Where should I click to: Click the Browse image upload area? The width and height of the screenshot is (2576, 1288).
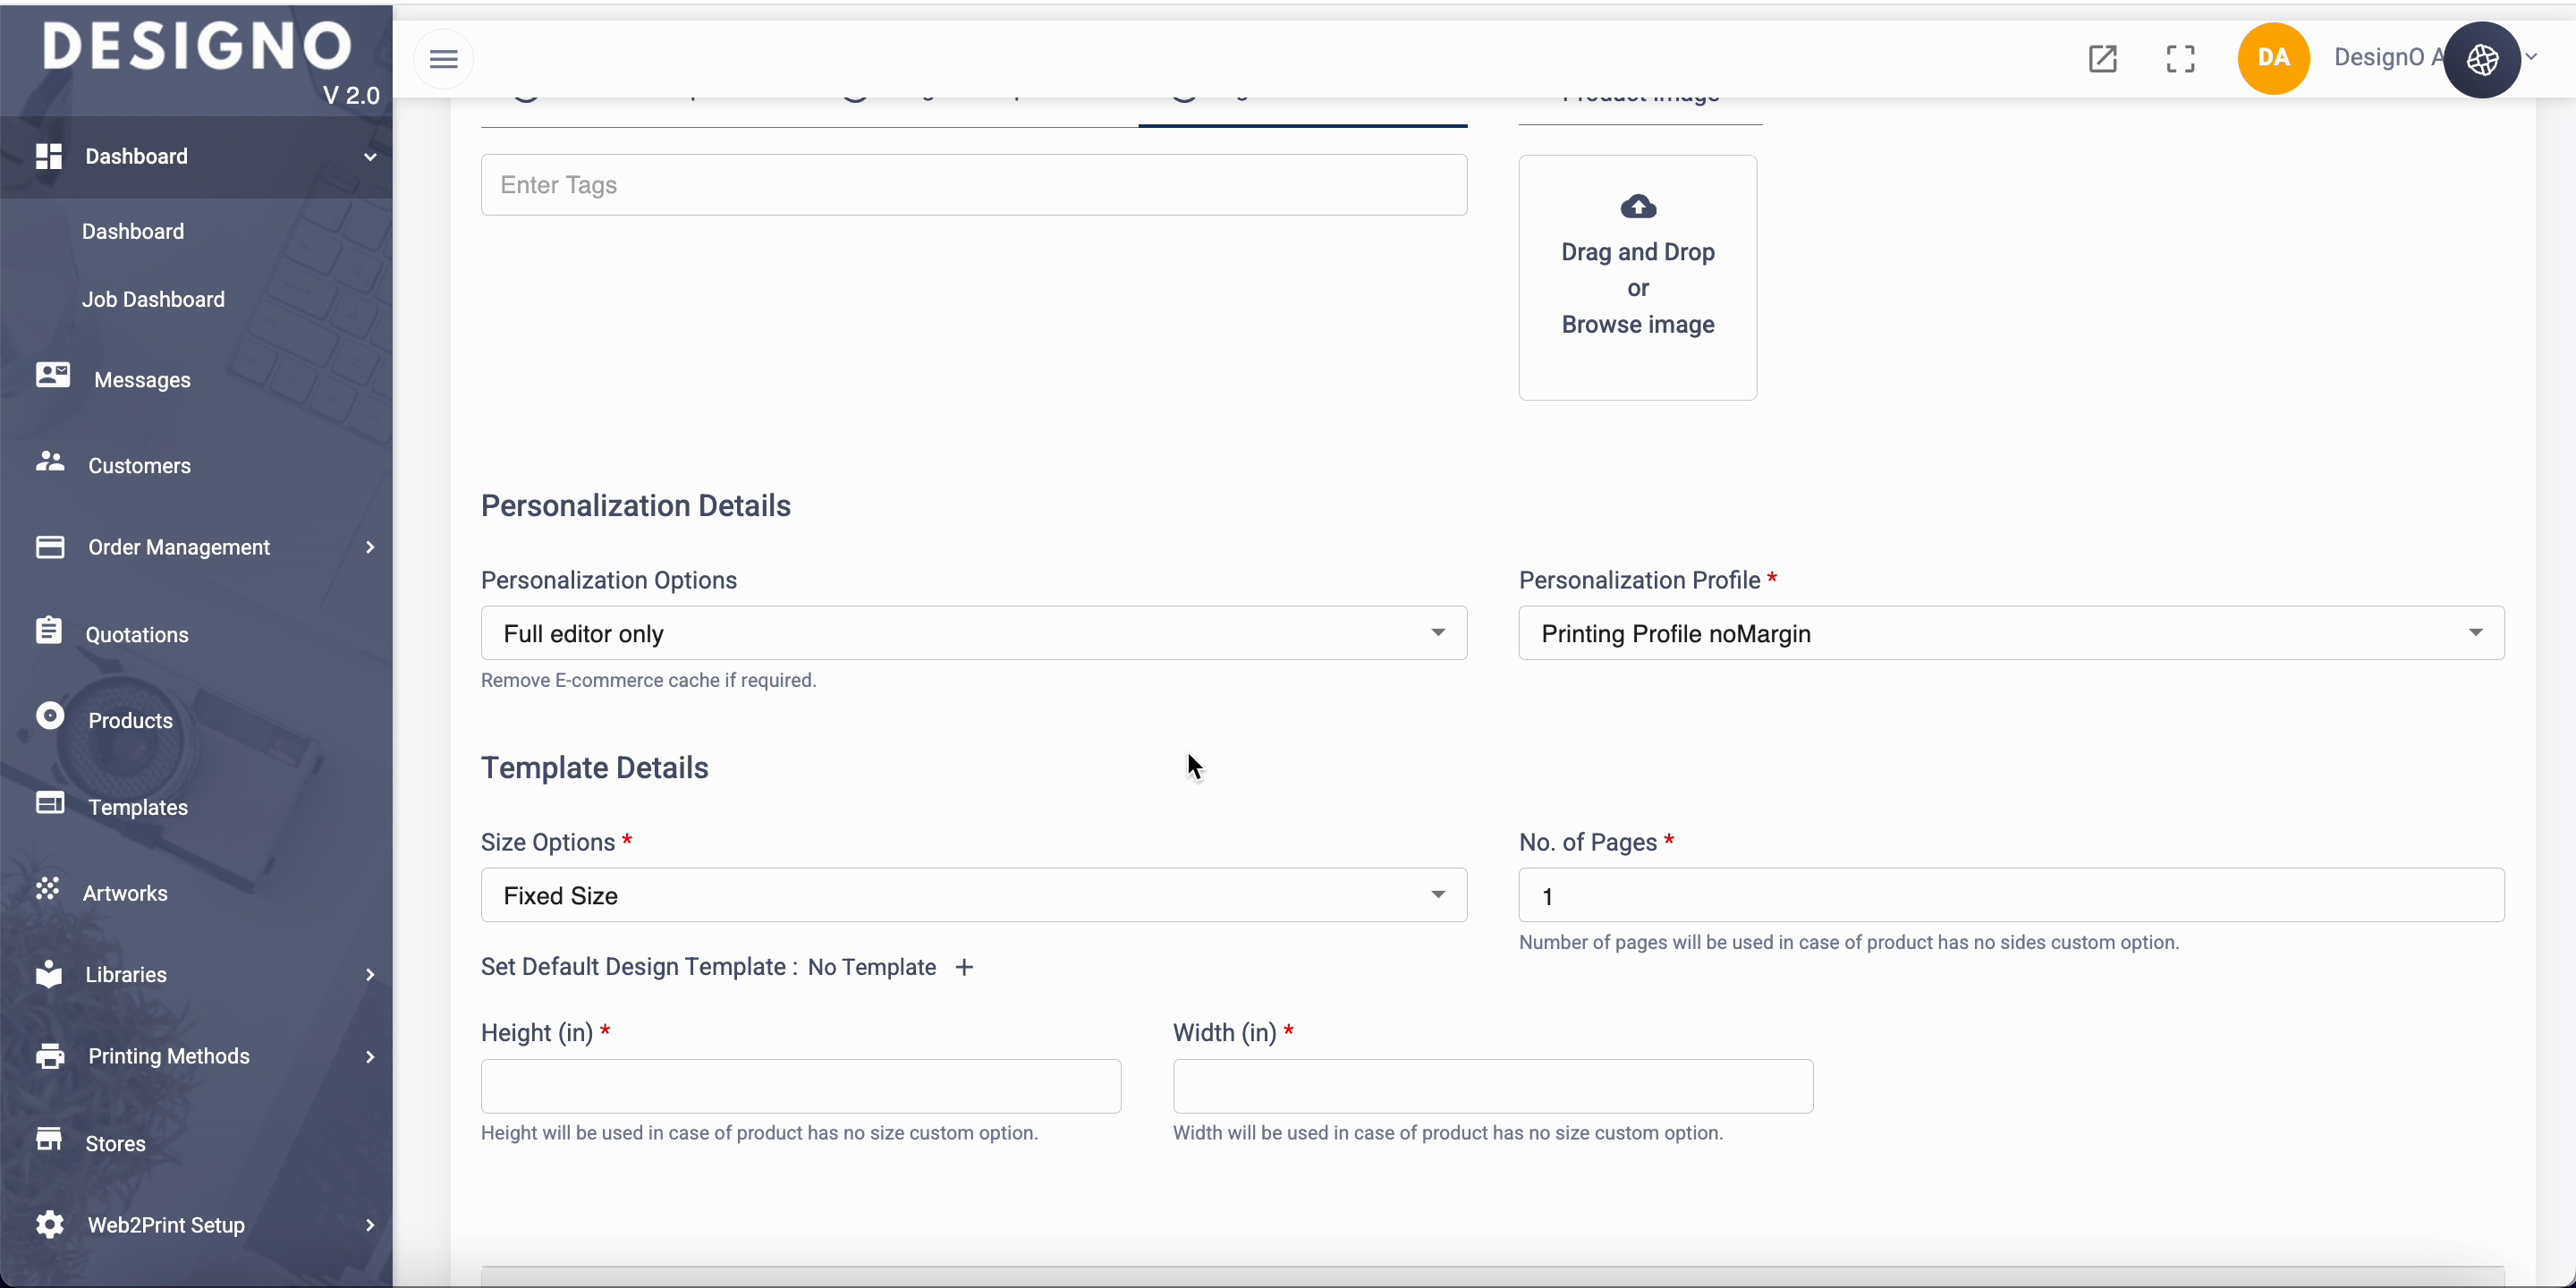tap(1637, 324)
